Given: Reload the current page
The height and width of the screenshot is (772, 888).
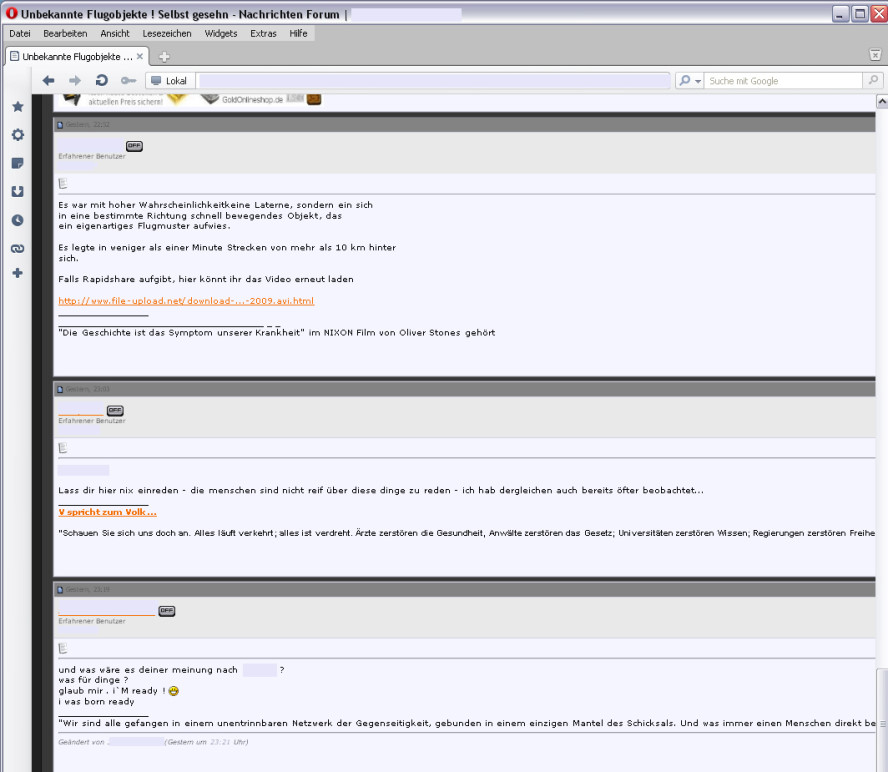Looking at the screenshot, I should (101, 80).
